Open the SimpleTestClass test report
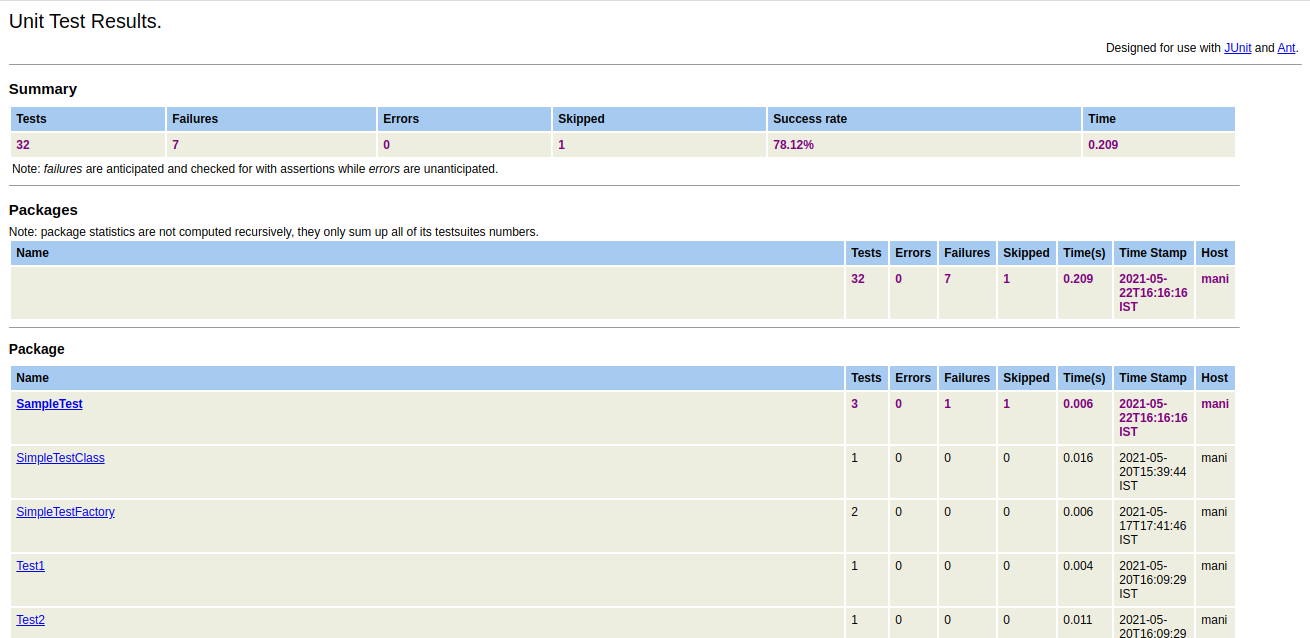 tap(60, 457)
